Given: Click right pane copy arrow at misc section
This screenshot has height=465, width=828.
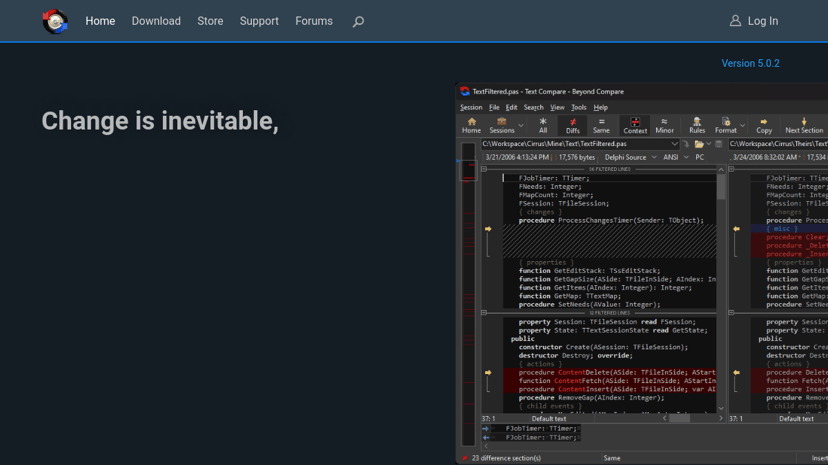Looking at the screenshot, I should (x=736, y=229).
